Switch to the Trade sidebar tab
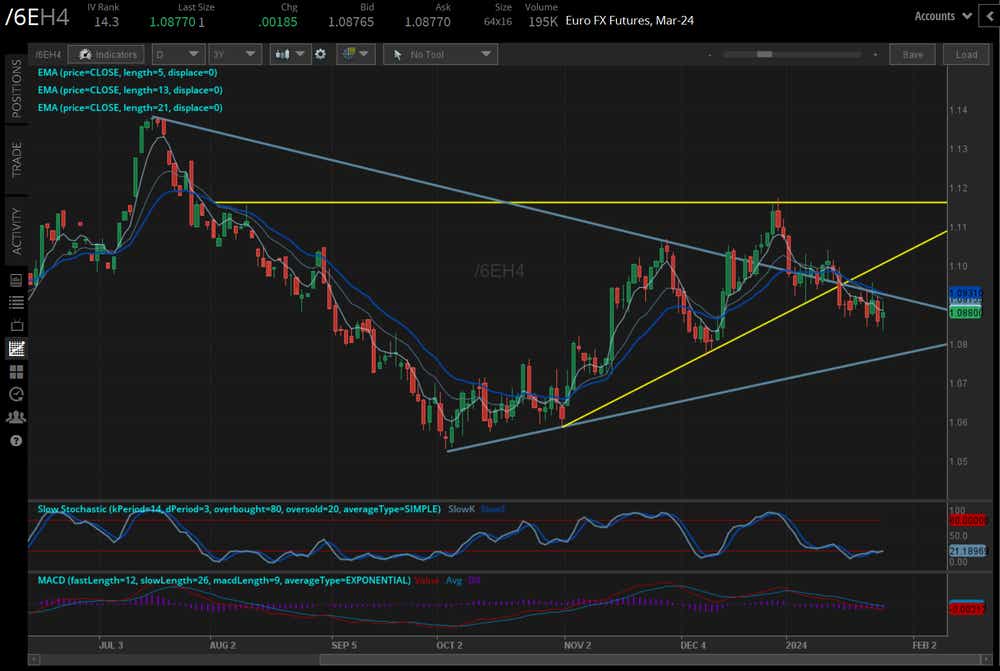This screenshot has height=671, width=1000. tap(14, 160)
